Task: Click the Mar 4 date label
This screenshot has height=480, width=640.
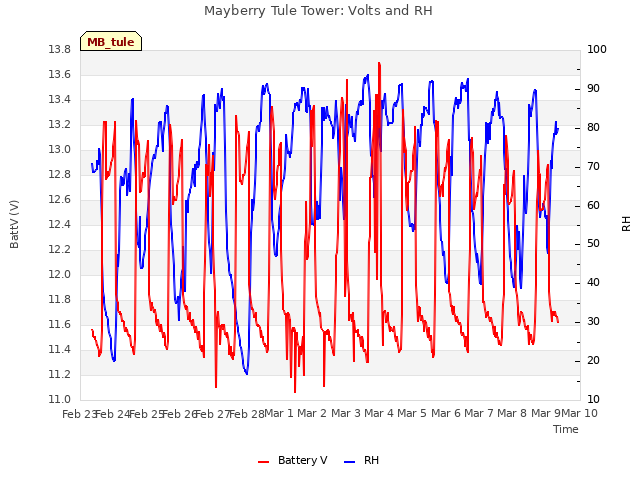Action: pos(379,413)
